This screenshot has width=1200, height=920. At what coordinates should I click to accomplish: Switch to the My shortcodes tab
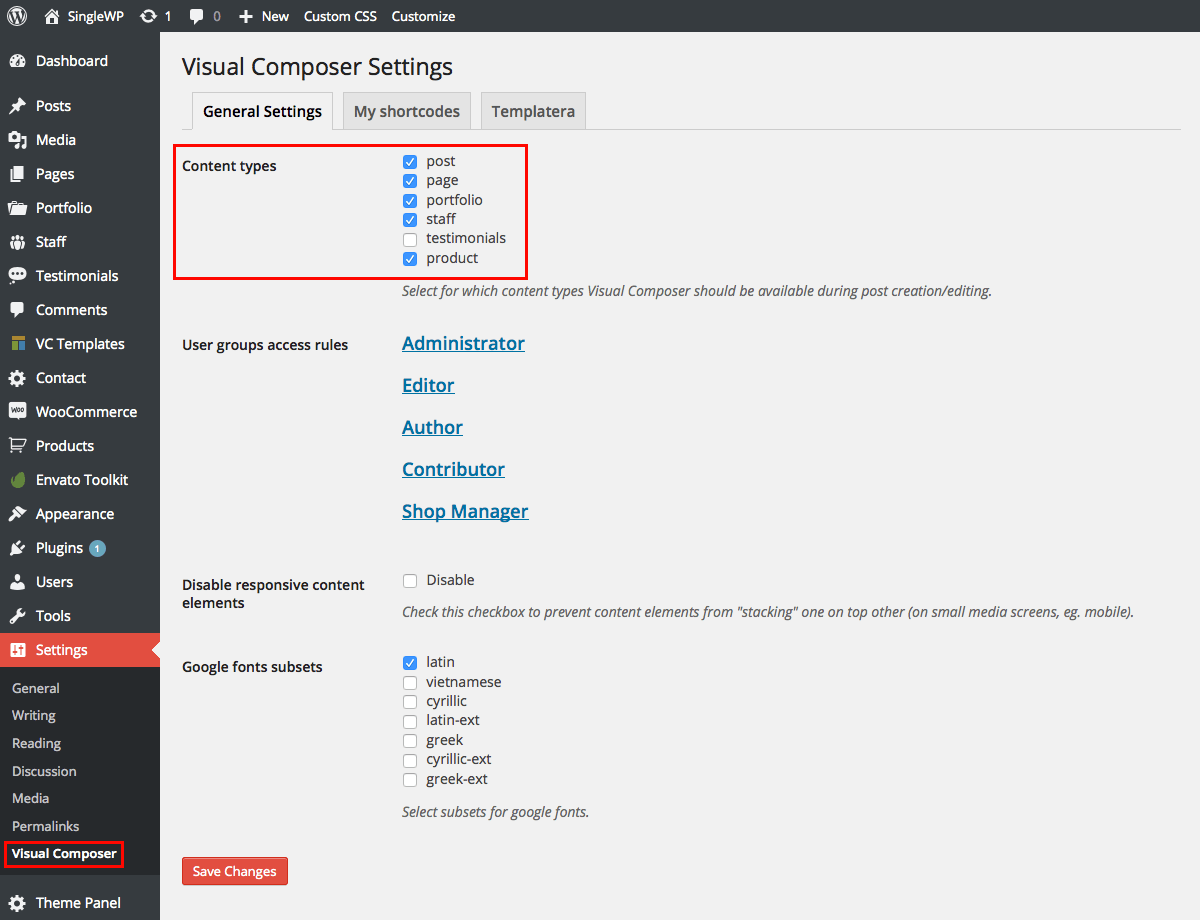point(406,111)
